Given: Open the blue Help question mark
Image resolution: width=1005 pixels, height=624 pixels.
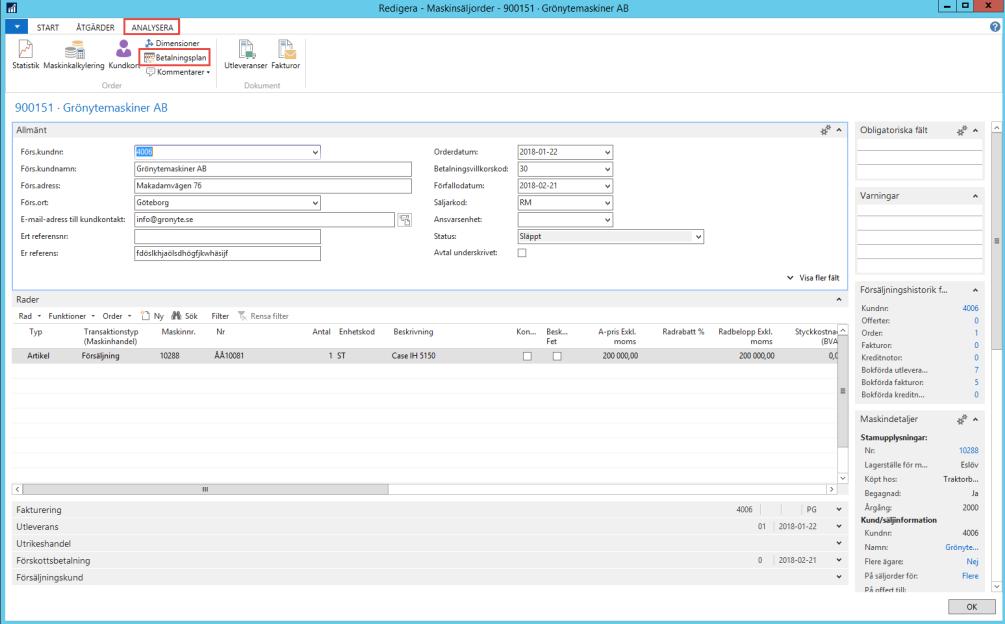Looking at the screenshot, I should click(x=995, y=27).
